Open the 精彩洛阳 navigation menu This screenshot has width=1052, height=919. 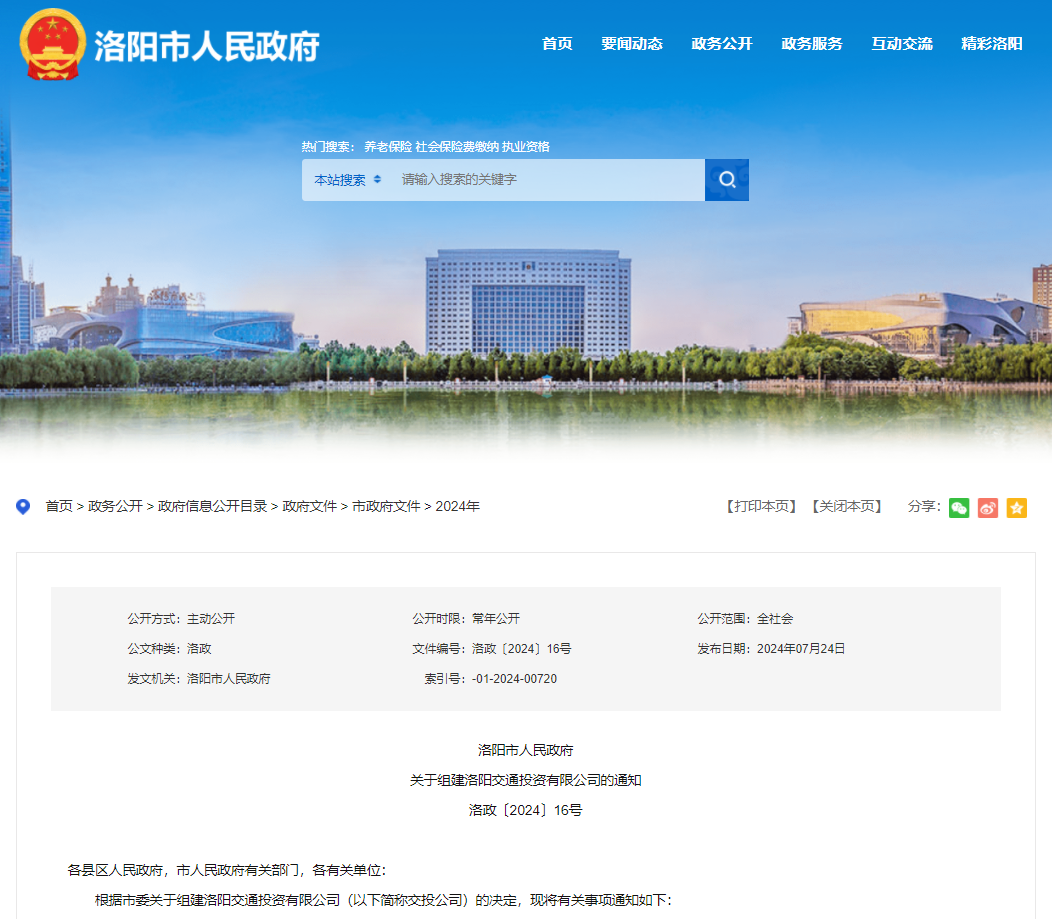[989, 44]
